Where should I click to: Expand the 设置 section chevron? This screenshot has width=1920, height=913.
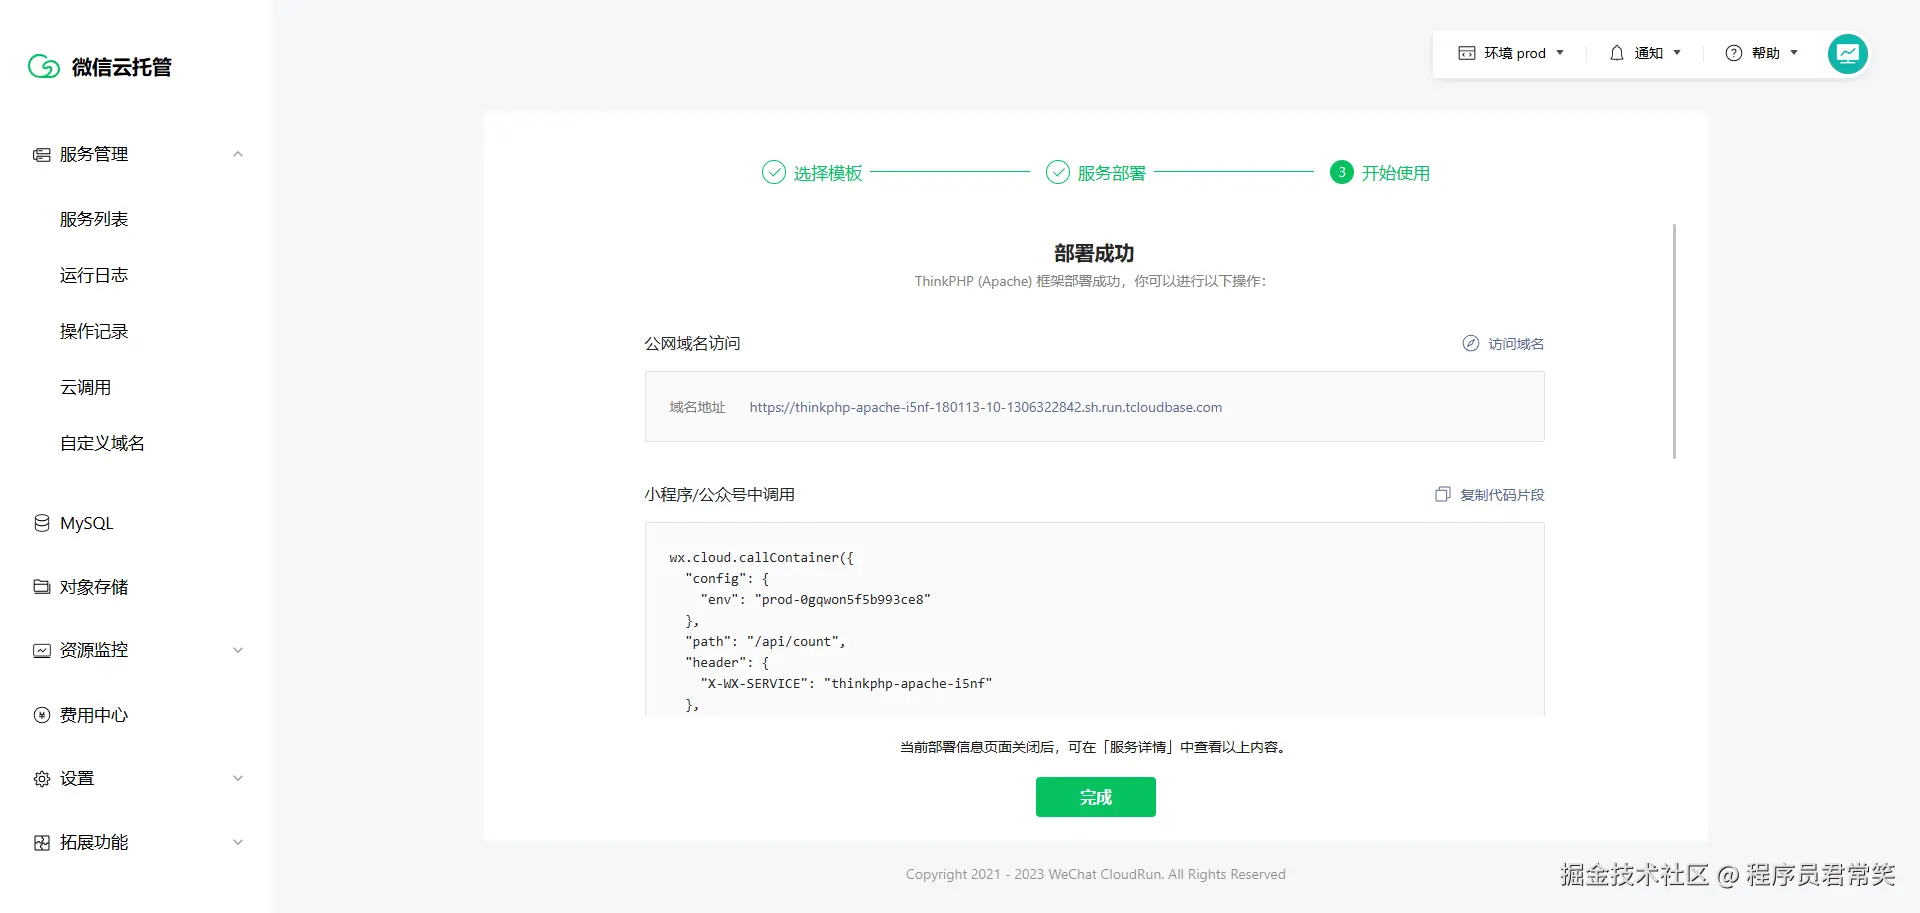[x=238, y=778]
